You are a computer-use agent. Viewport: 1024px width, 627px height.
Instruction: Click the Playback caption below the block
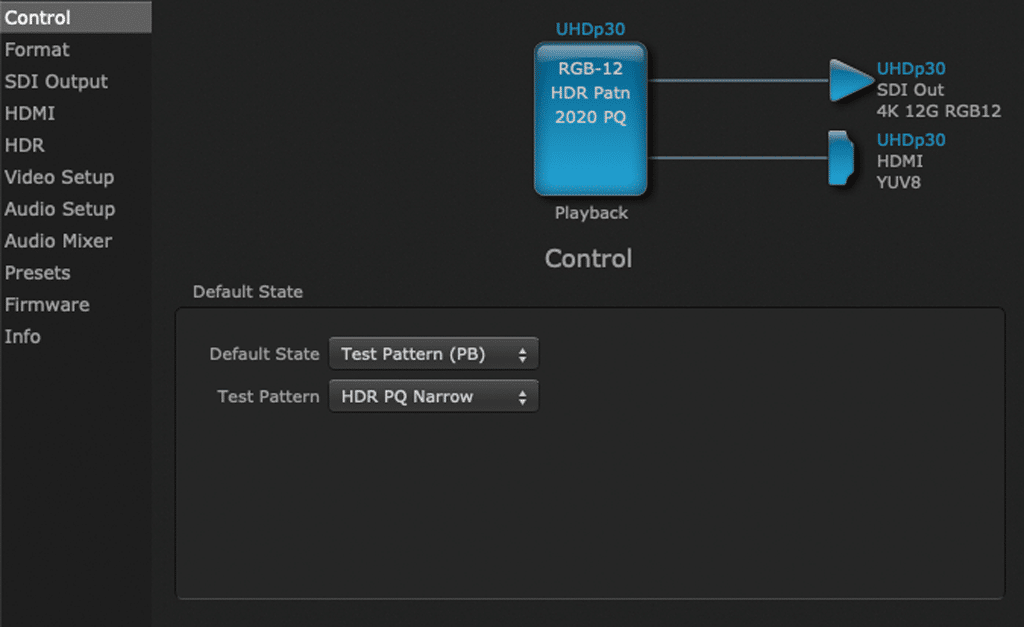click(591, 213)
